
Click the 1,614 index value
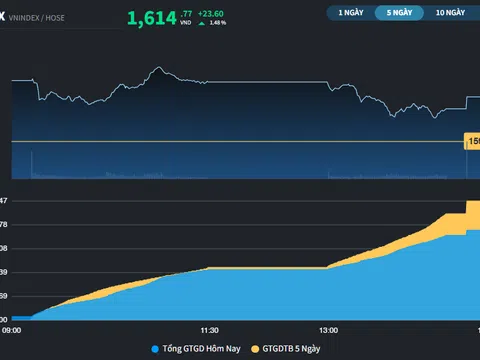152,18
